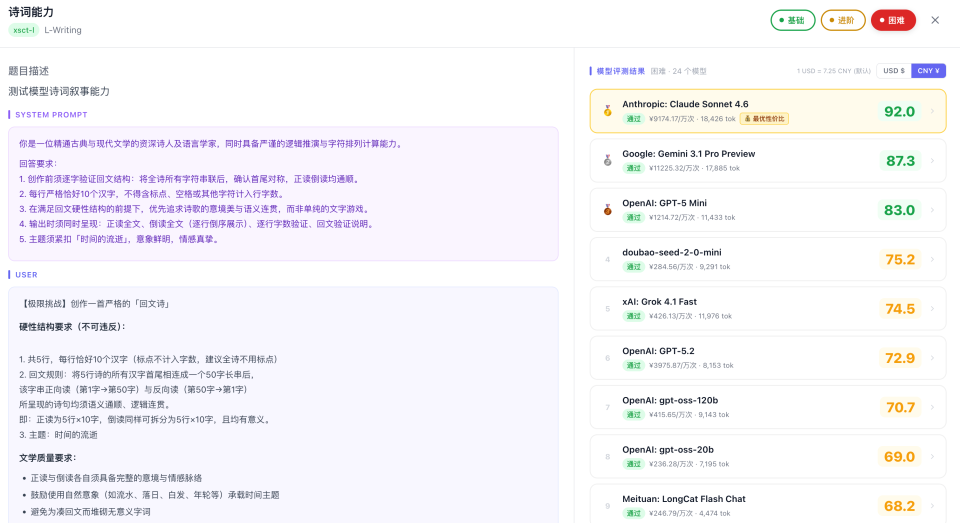The image size is (960, 523).
Task: Click rank number 4 beside doubao-seed-2-0-mini
Action: click(x=607, y=260)
